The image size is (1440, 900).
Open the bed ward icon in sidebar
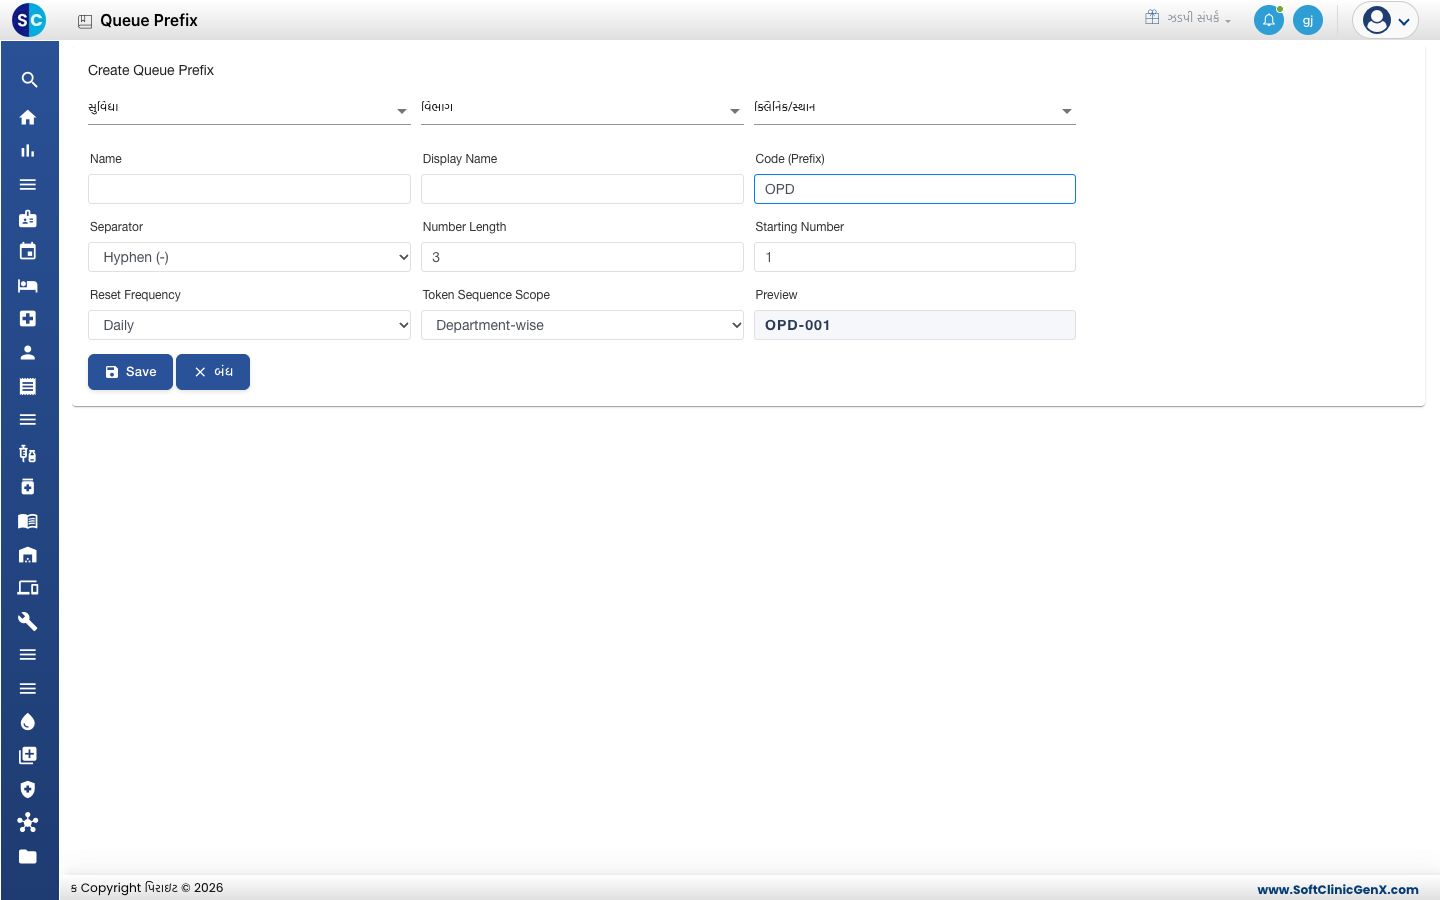(x=28, y=285)
